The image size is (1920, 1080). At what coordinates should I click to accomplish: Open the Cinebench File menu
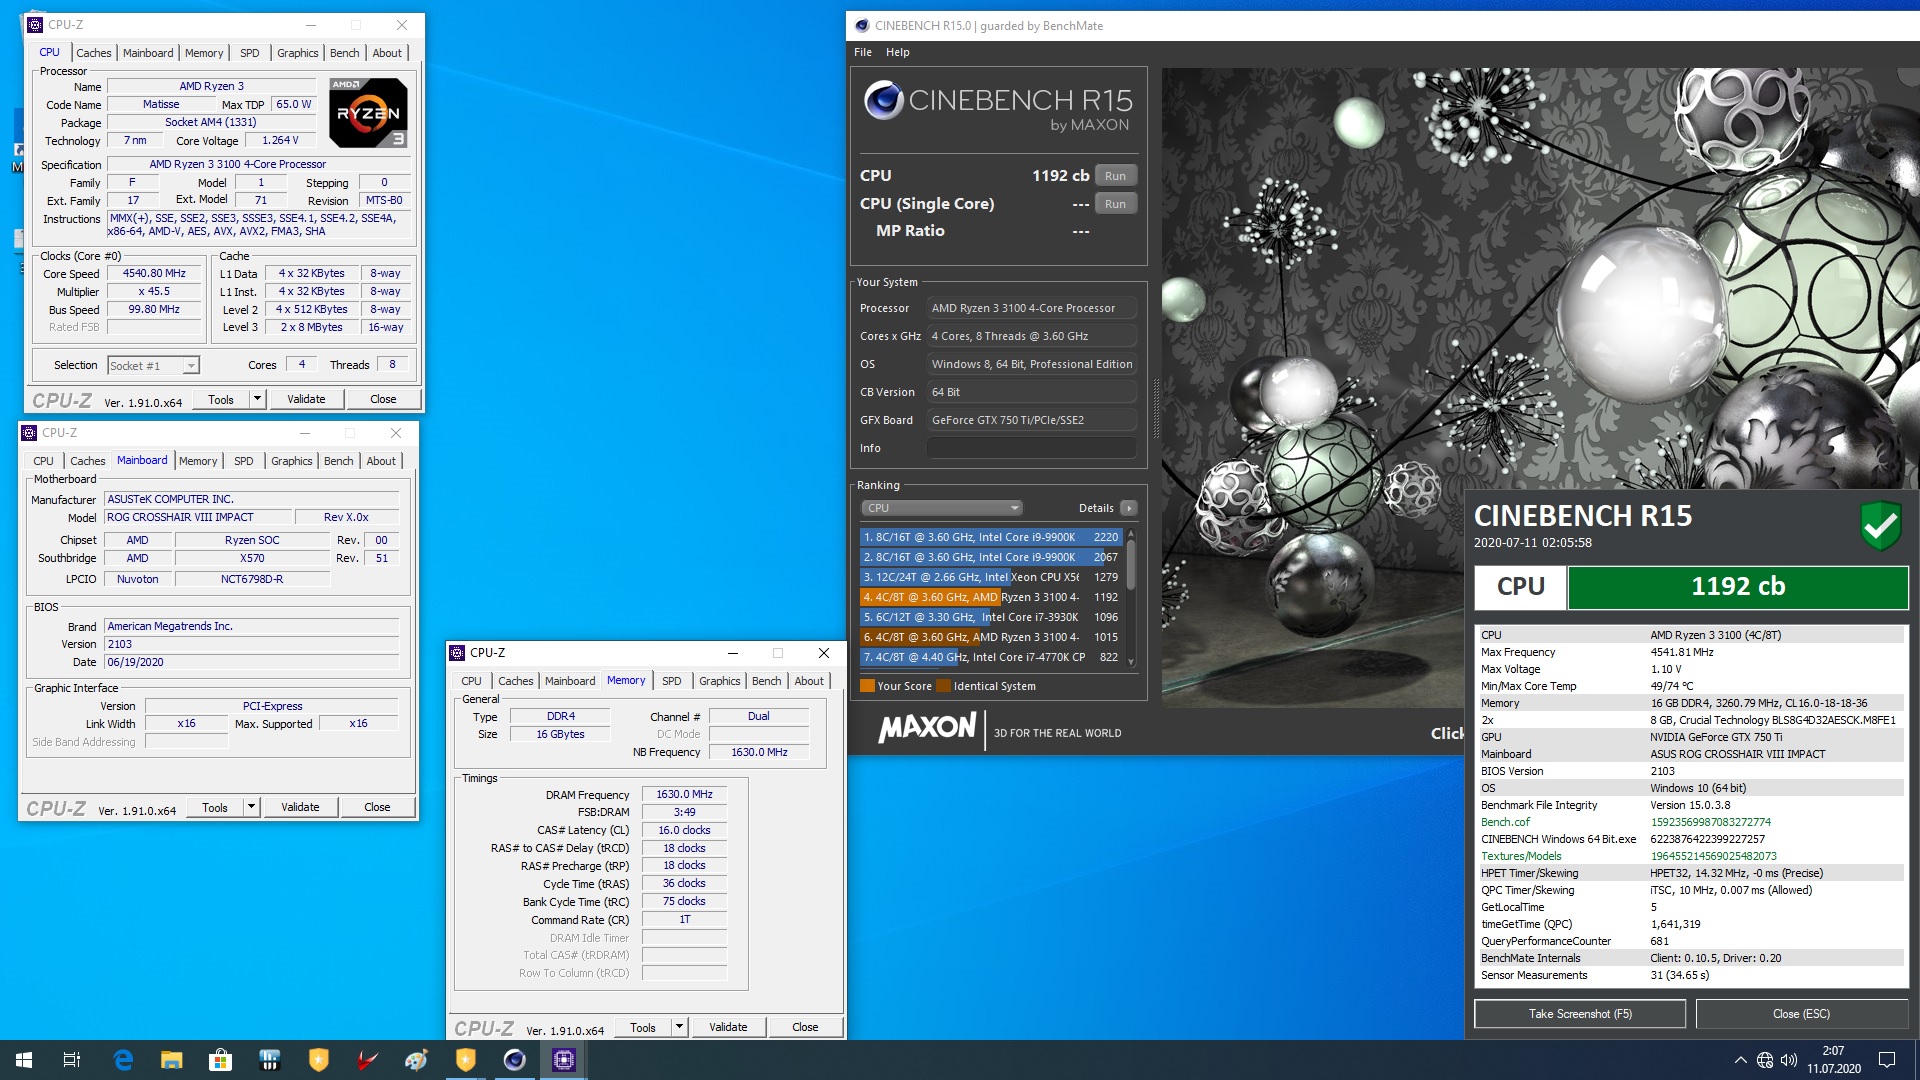click(x=863, y=52)
